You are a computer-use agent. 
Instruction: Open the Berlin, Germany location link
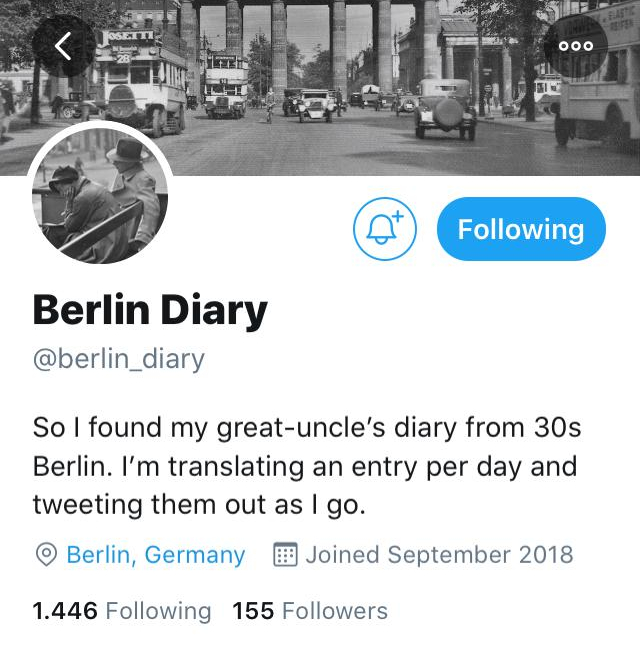(x=155, y=555)
